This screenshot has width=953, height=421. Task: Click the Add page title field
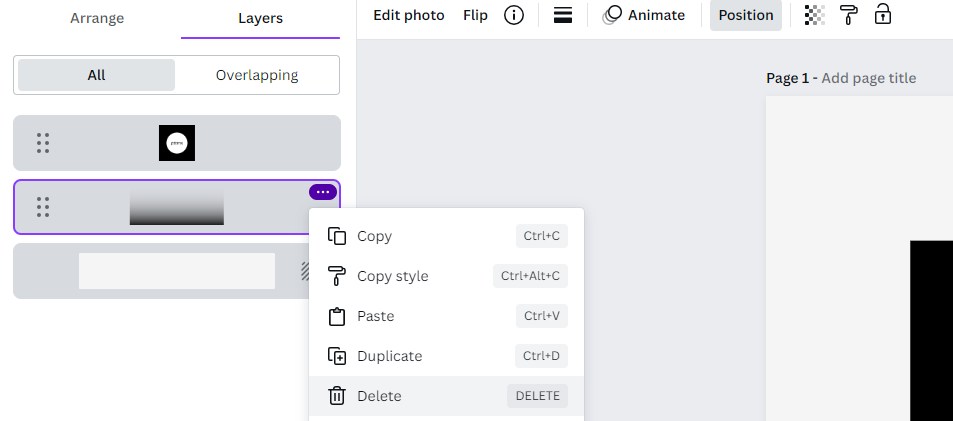pos(869,78)
